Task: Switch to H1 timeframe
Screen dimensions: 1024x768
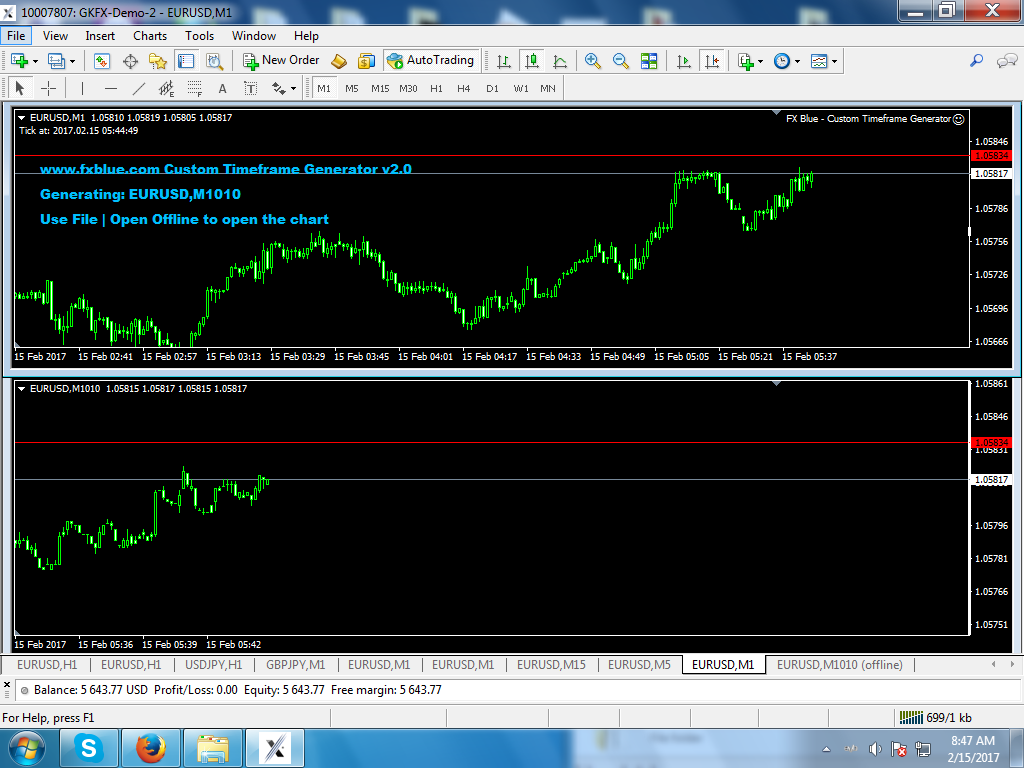Action: coord(436,88)
